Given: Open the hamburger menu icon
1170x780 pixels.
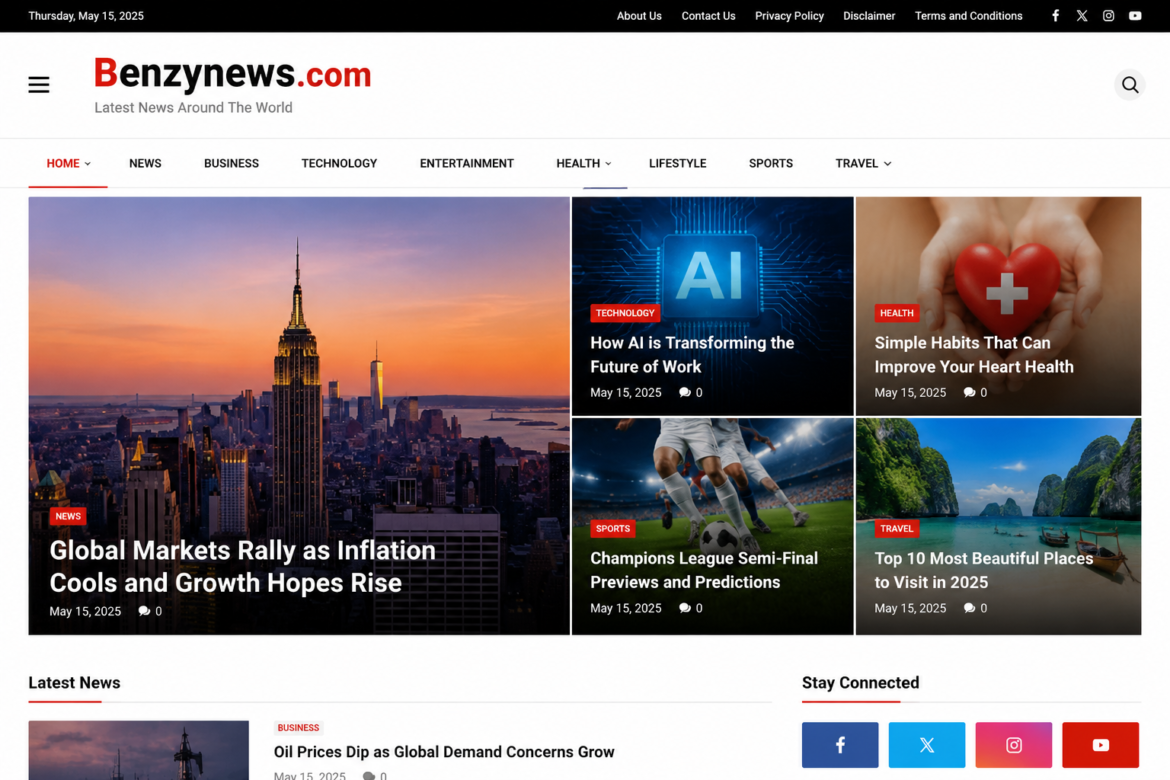Looking at the screenshot, I should point(39,85).
